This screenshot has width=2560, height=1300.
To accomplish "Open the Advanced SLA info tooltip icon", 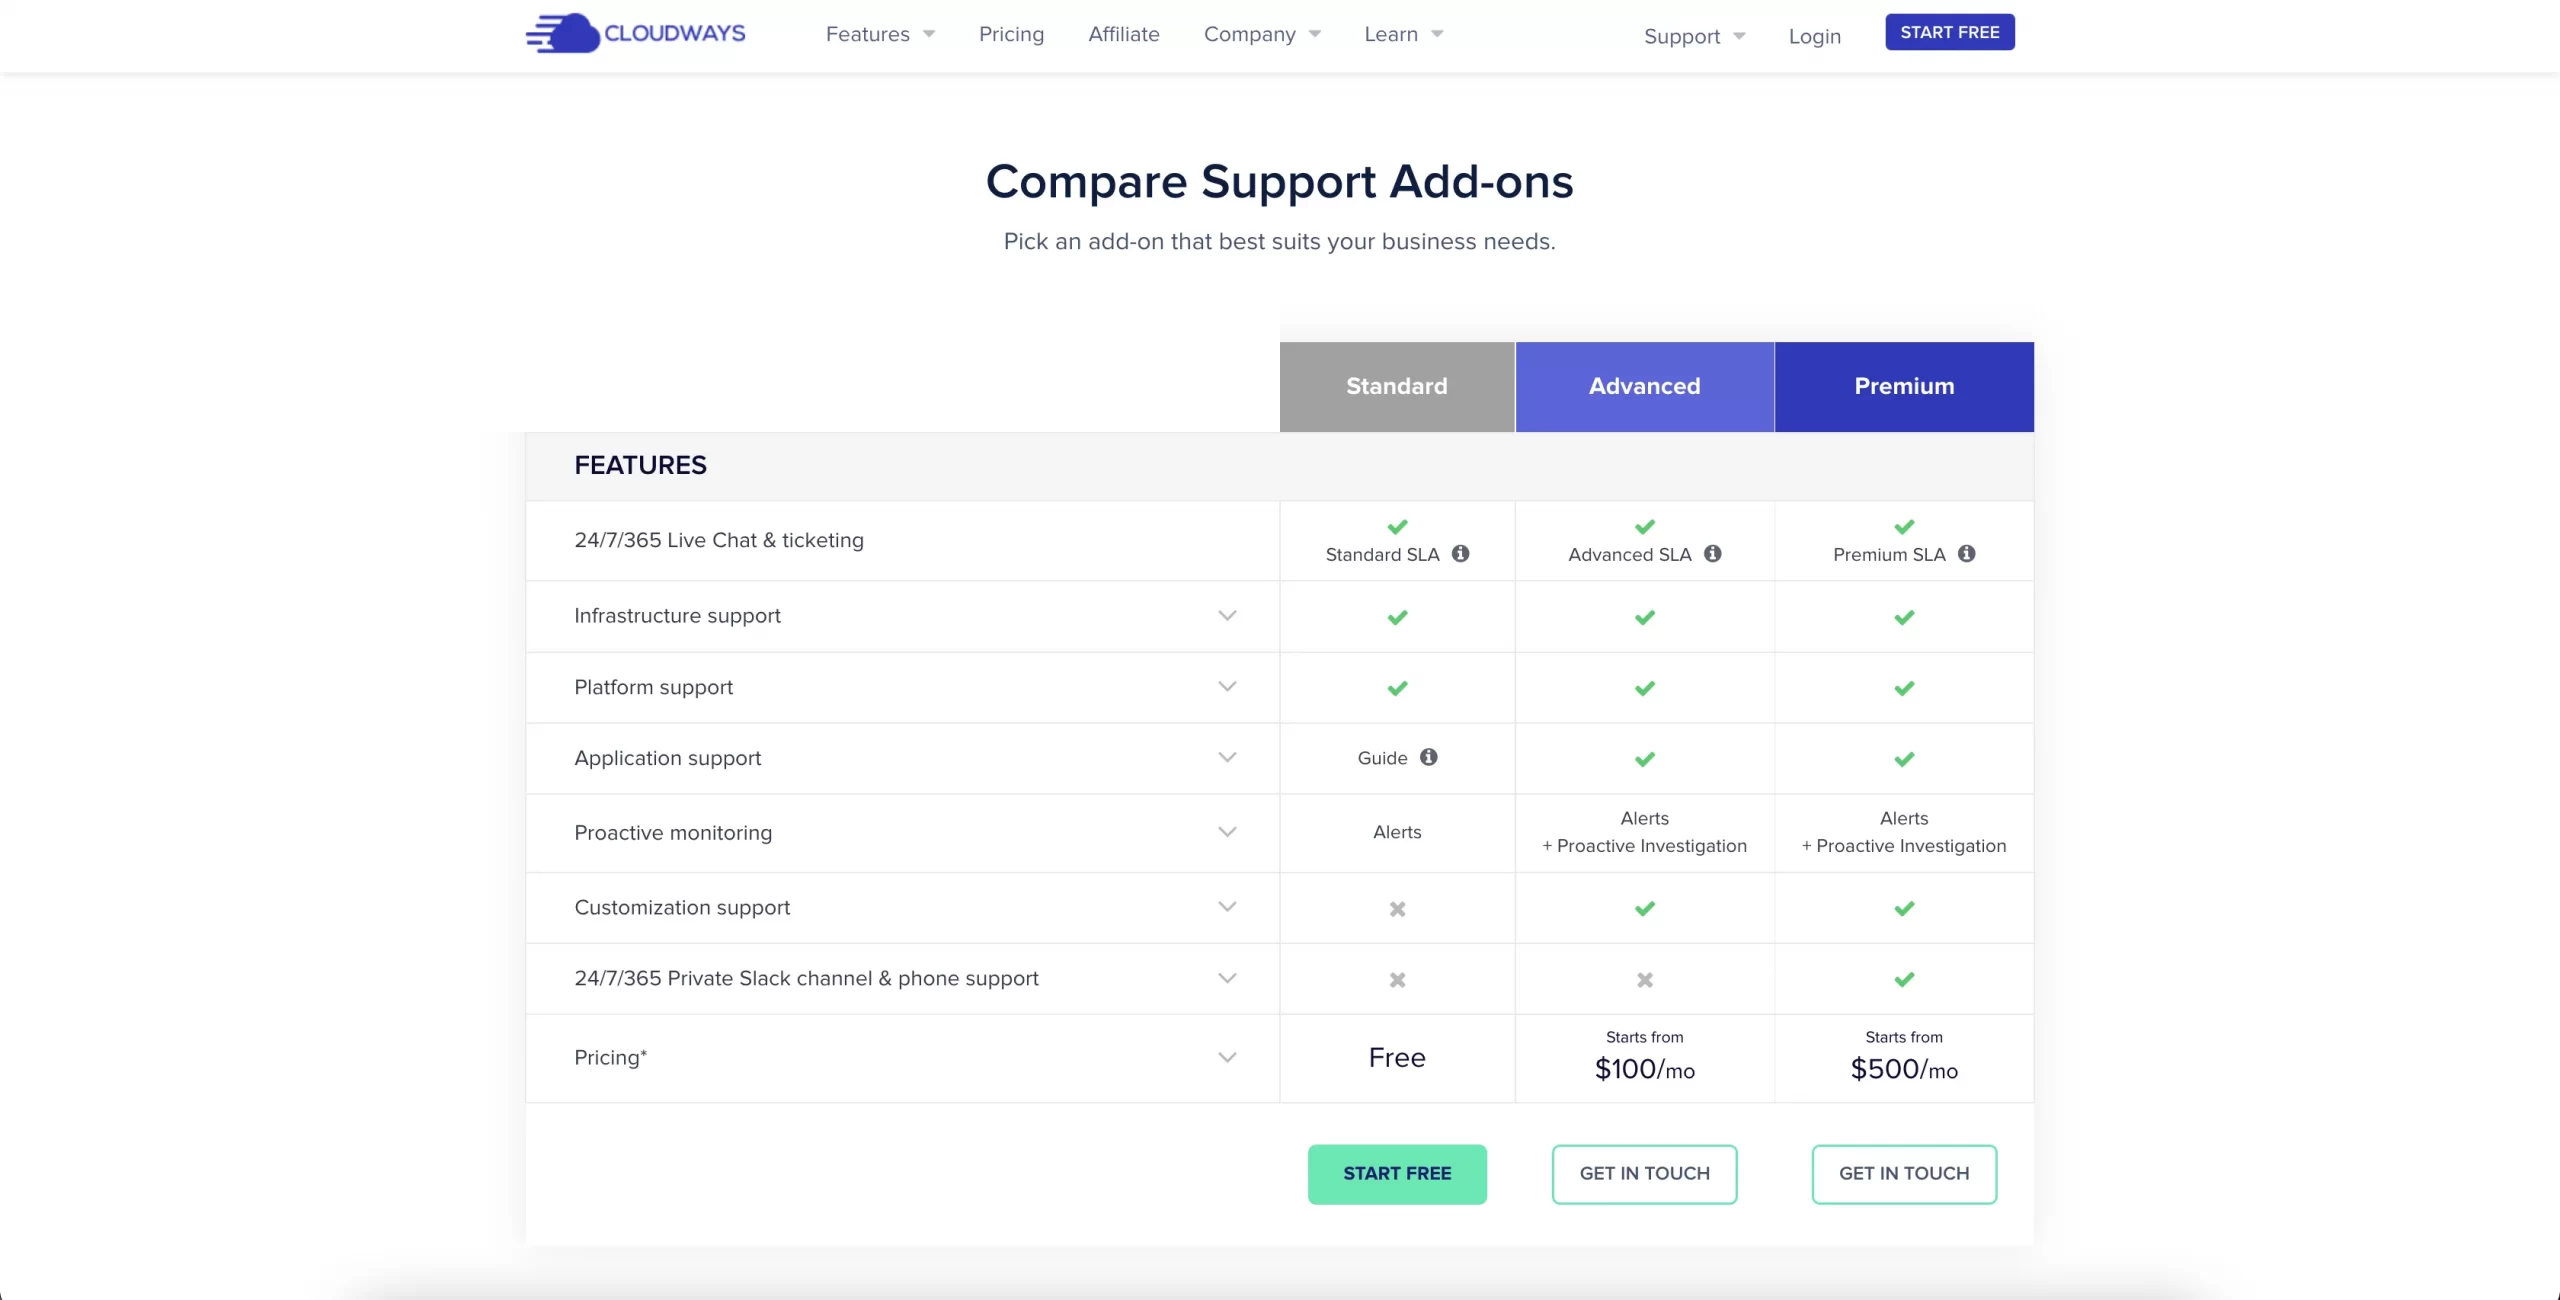I will [1712, 553].
